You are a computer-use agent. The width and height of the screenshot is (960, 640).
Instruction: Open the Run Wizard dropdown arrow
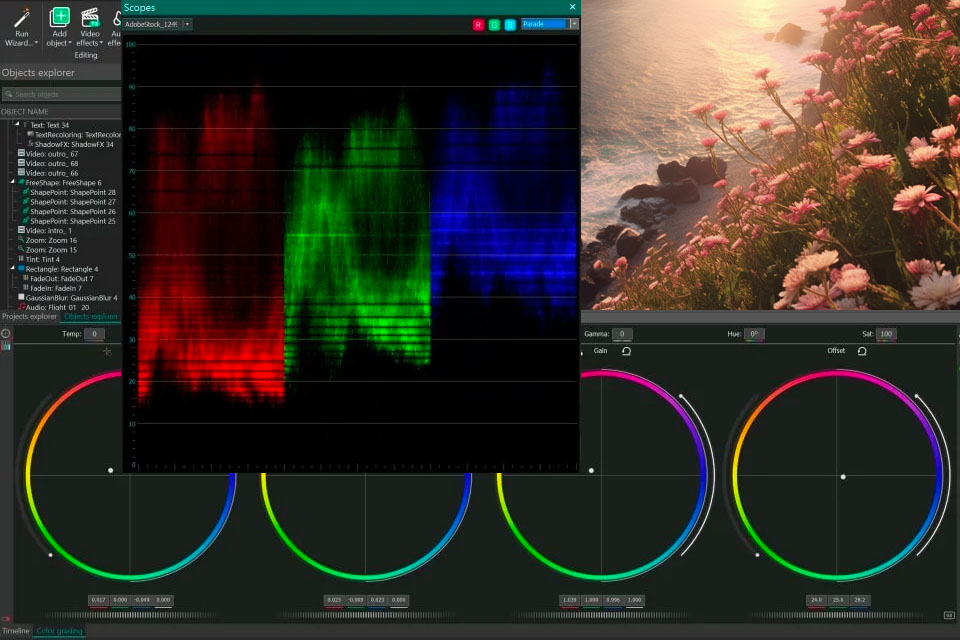pyautogui.click(x=36, y=43)
